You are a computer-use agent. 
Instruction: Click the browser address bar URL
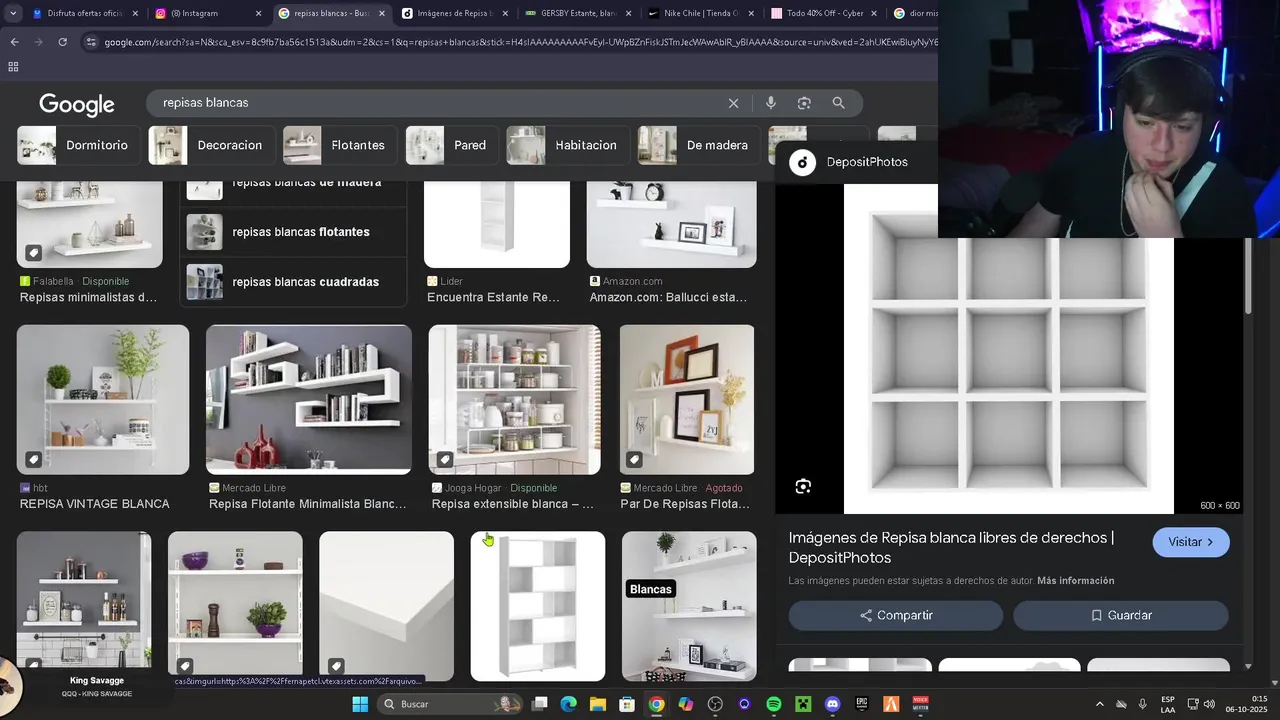(x=520, y=42)
